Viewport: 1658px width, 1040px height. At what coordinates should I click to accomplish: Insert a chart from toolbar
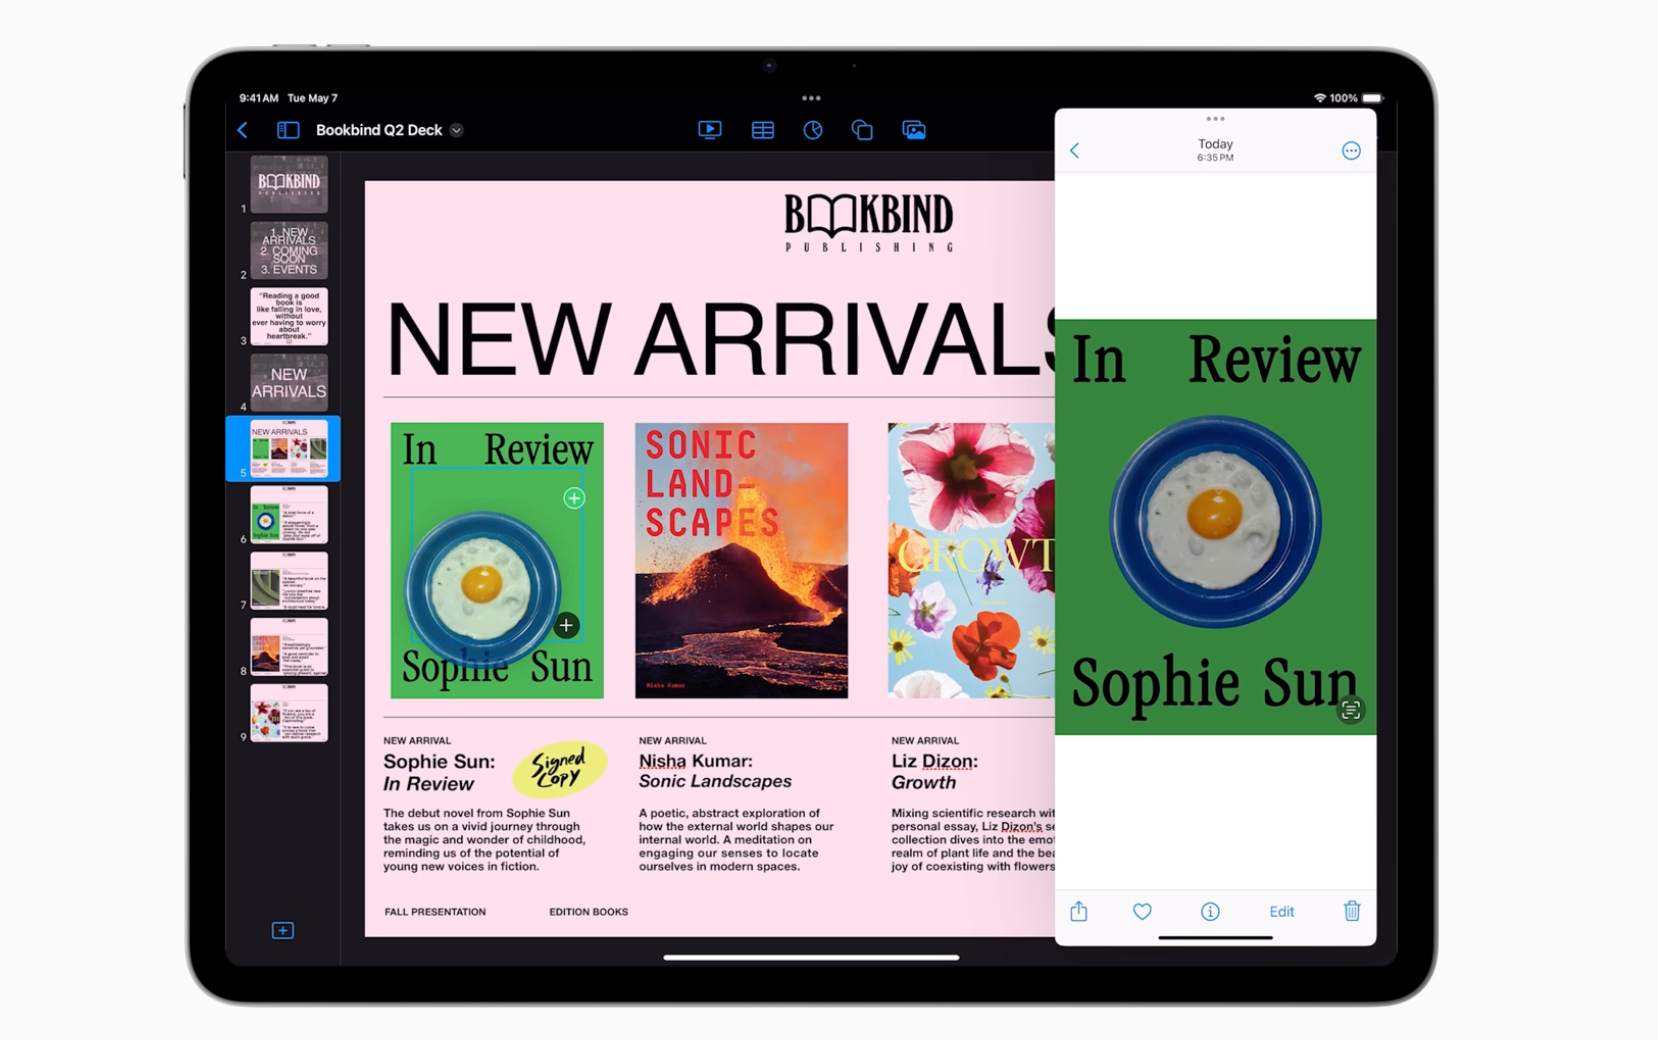click(813, 130)
